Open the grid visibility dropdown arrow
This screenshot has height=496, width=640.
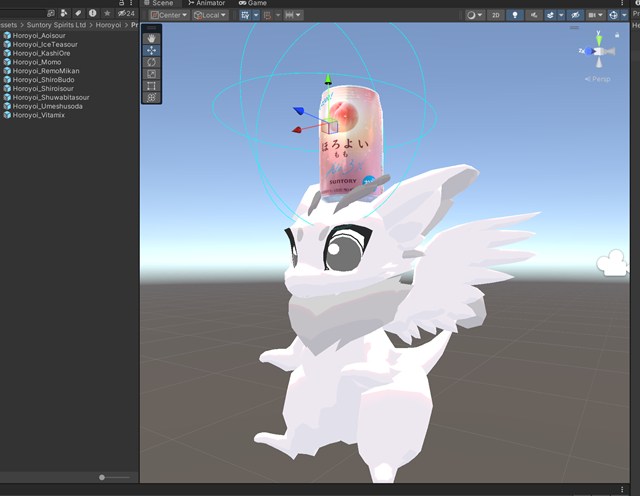click(256, 15)
